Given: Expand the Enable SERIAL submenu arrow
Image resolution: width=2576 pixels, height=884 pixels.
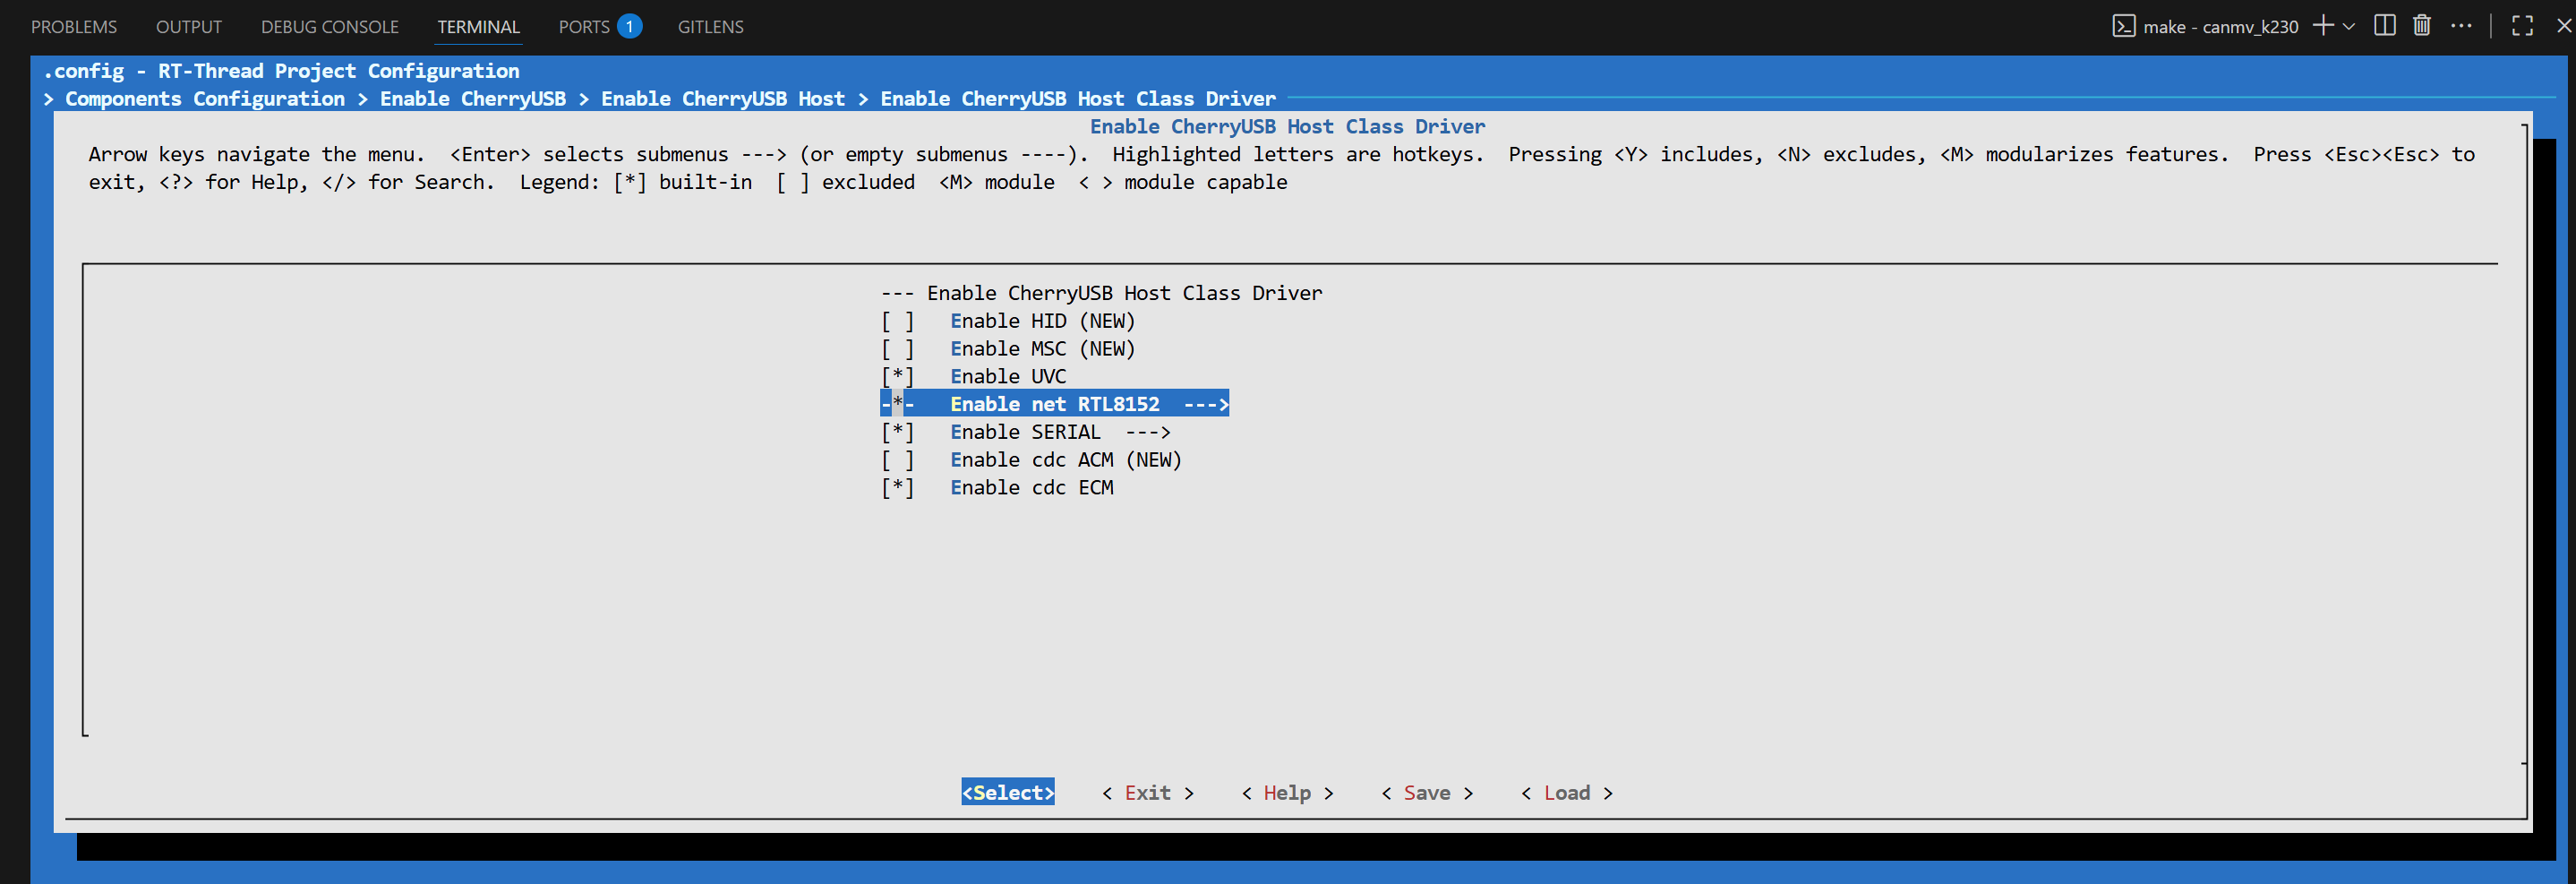Looking at the screenshot, I should tap(1147, 432).
